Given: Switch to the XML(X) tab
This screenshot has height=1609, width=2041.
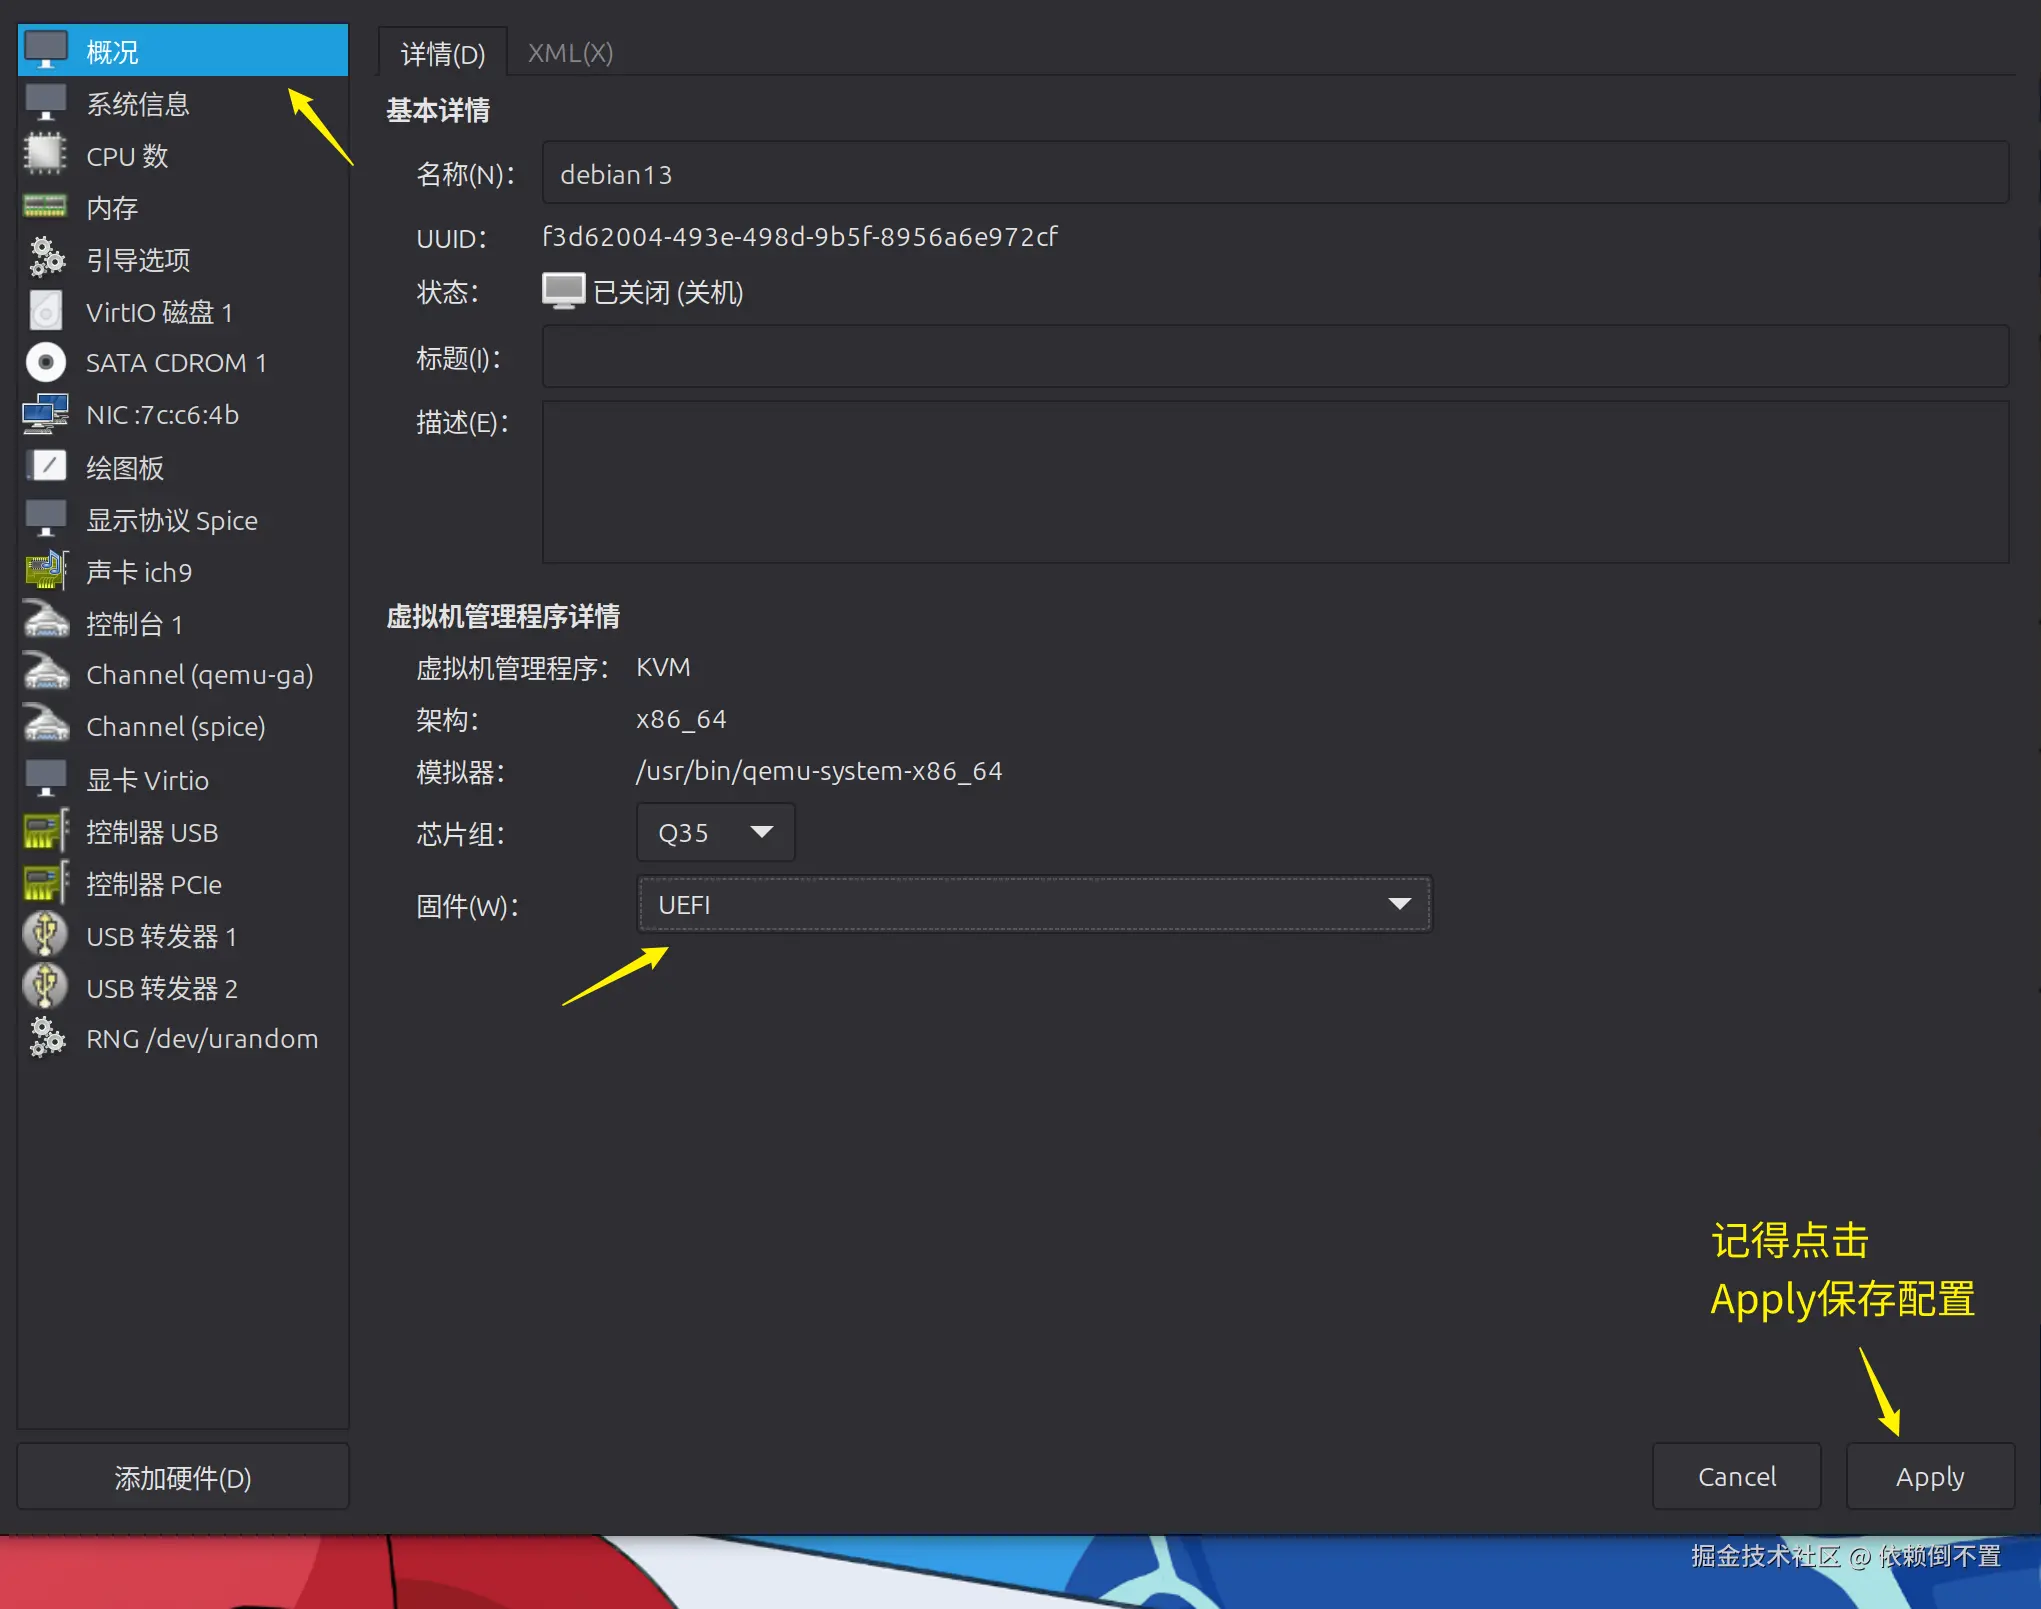Looking at the screenshot, I should click(570, 53).
